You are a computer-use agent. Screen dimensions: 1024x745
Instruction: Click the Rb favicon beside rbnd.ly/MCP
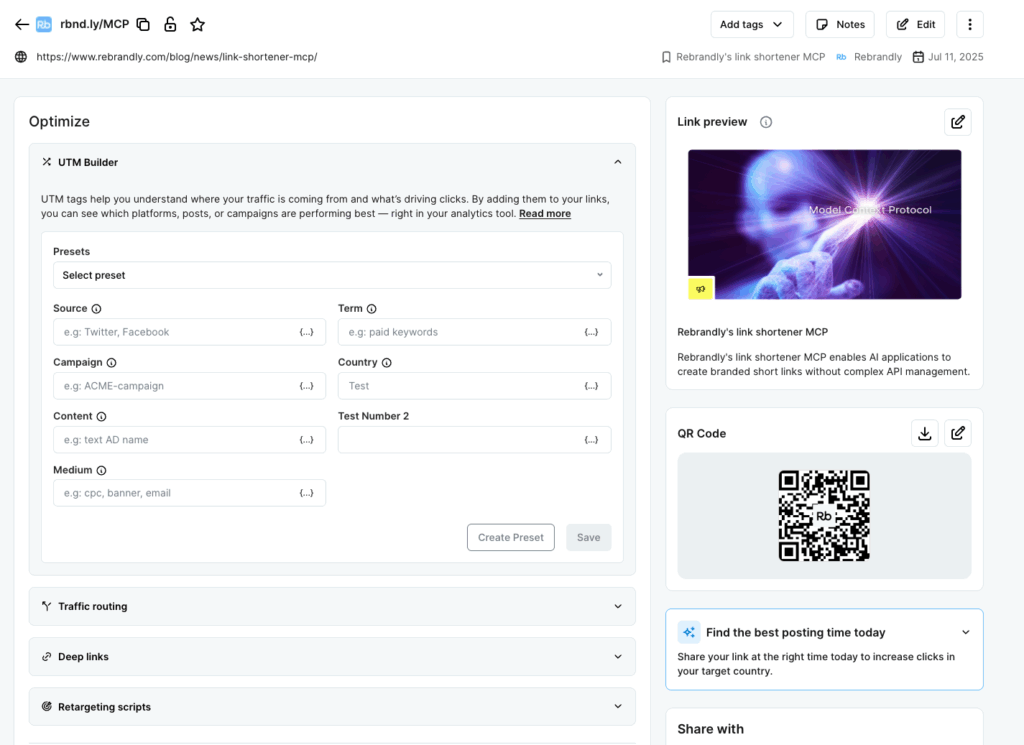coord(44,25)
